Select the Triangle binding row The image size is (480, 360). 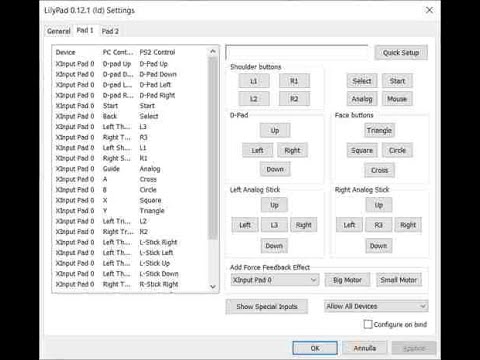[130, 211]
